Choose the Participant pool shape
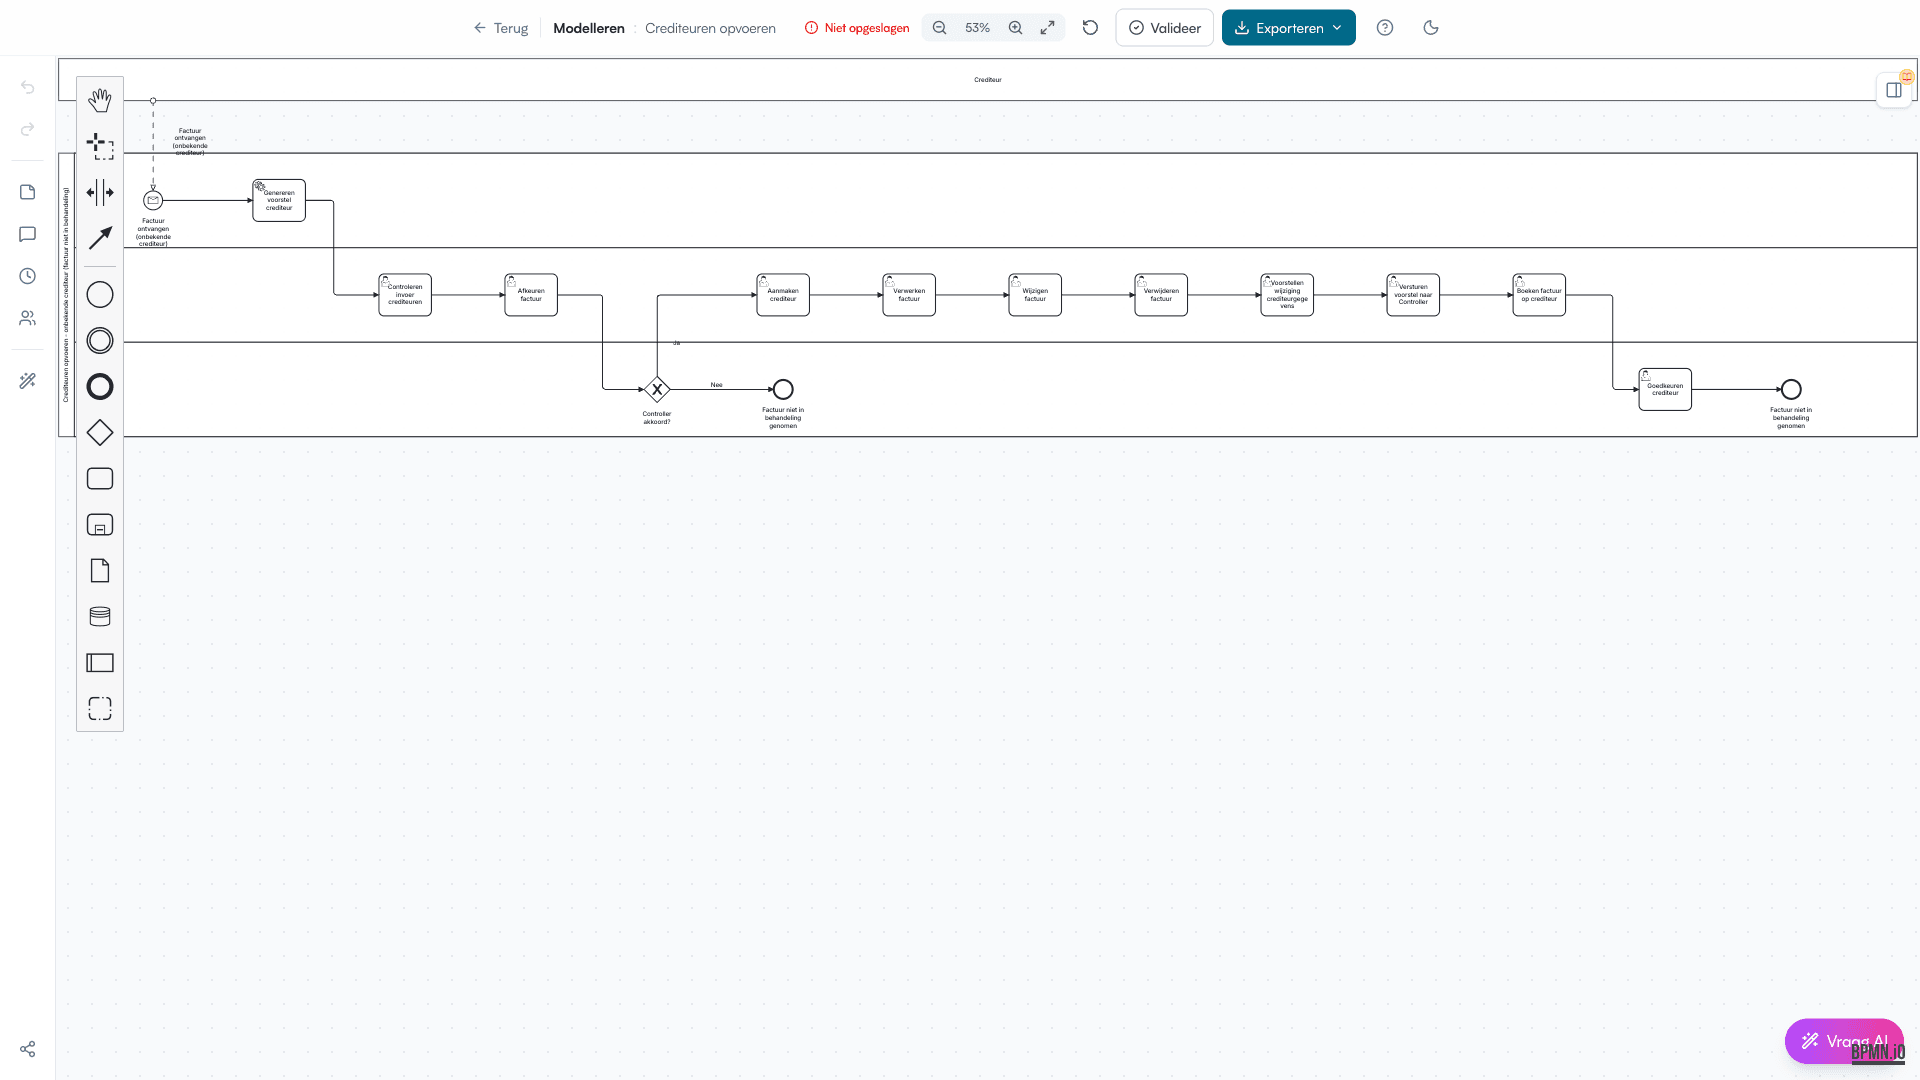Screen dimensions: 1920x1080 (100, 662)
